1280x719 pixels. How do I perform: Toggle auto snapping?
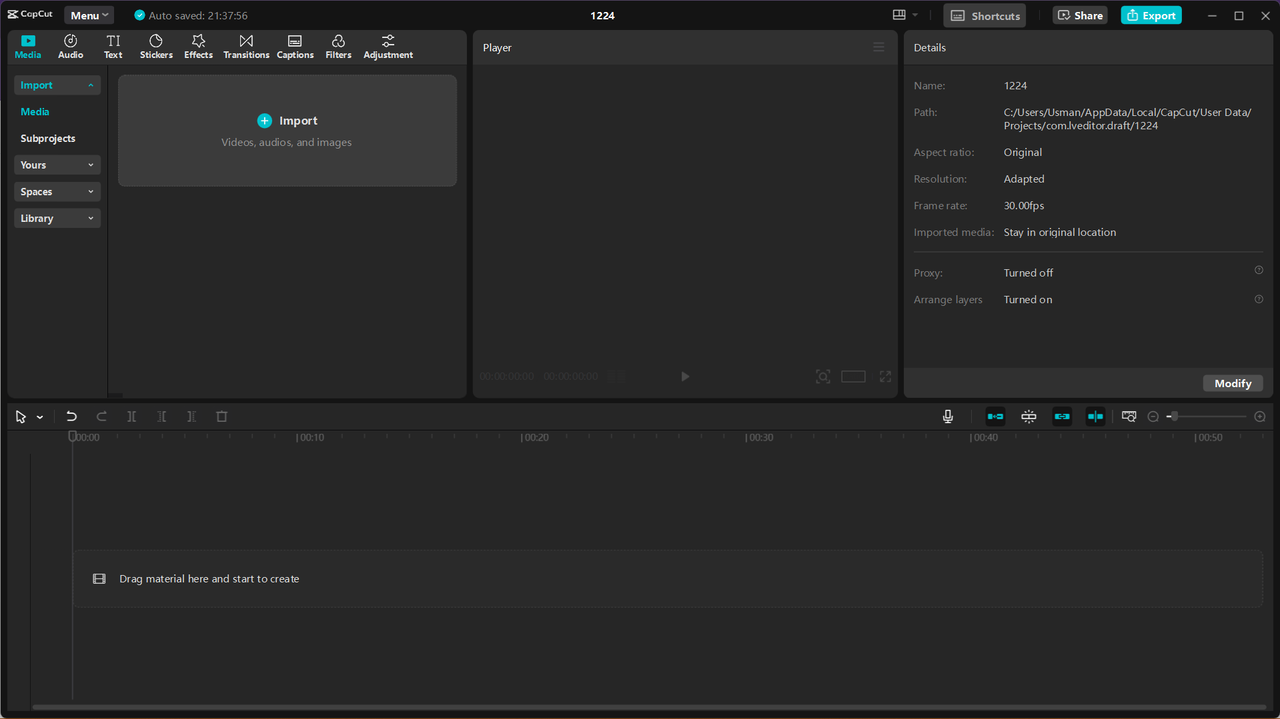click(1029, 417)
